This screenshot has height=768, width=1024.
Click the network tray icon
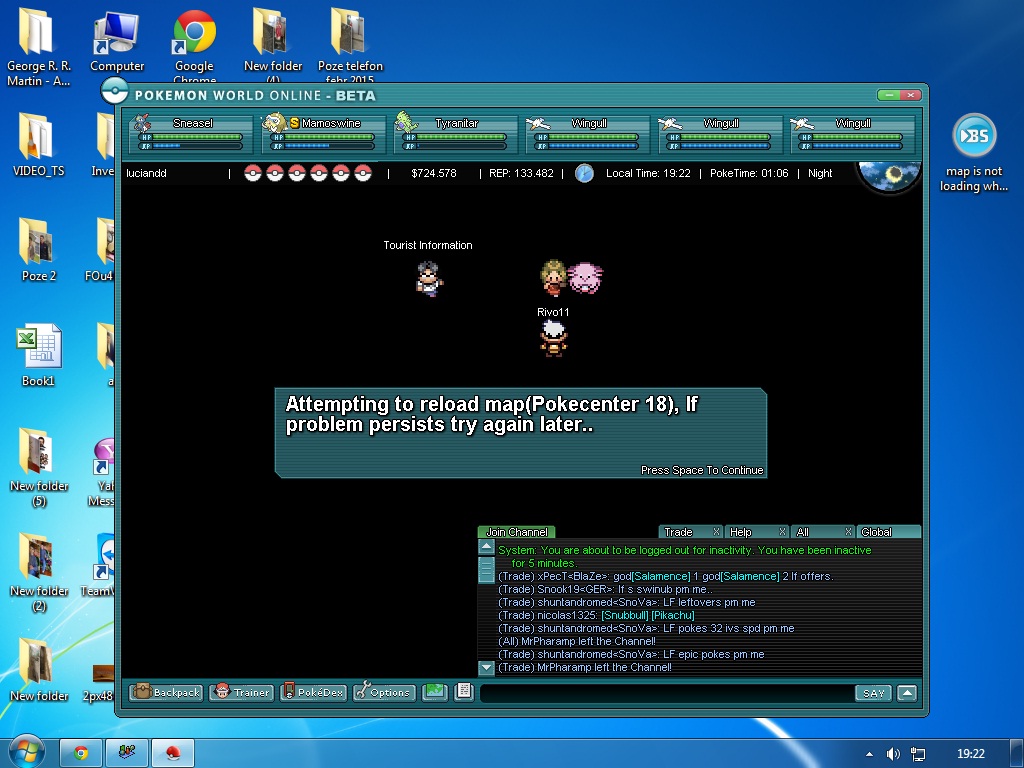(918, 754)
